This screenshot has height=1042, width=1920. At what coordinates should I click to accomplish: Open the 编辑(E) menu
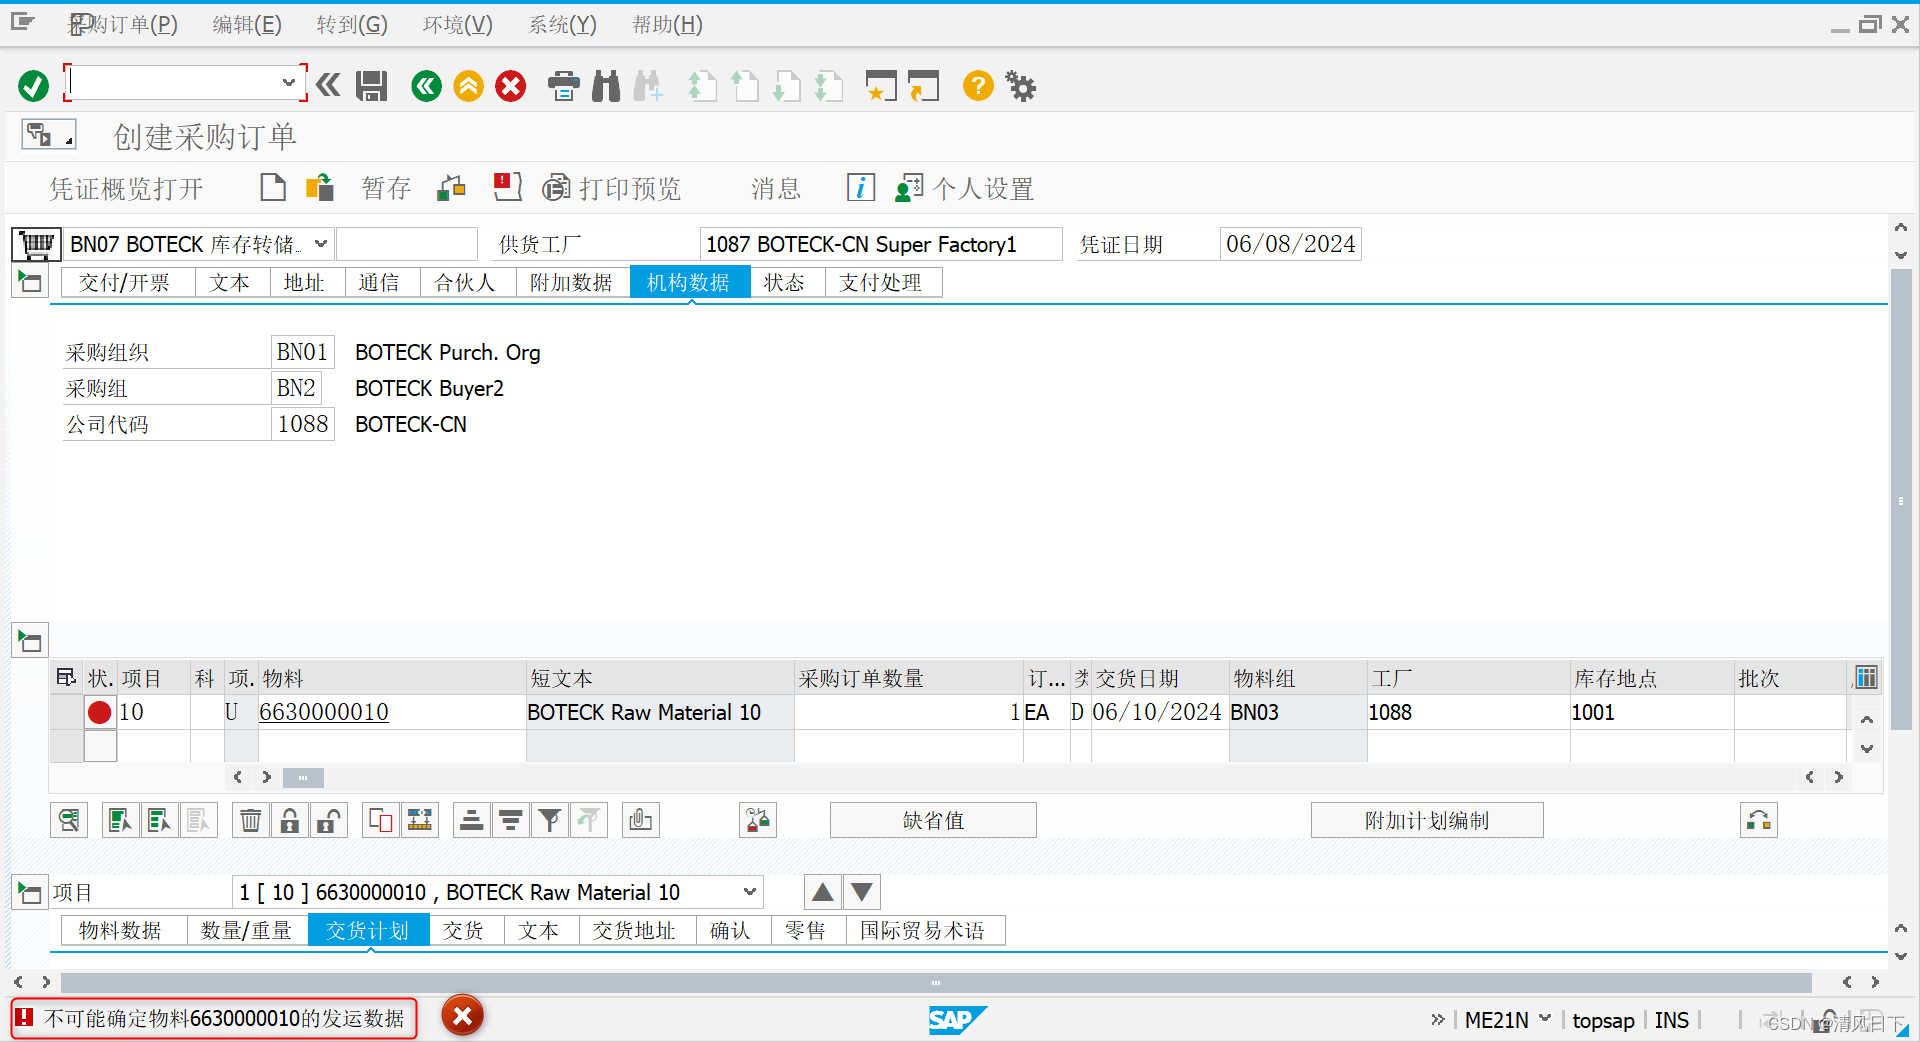247,25
